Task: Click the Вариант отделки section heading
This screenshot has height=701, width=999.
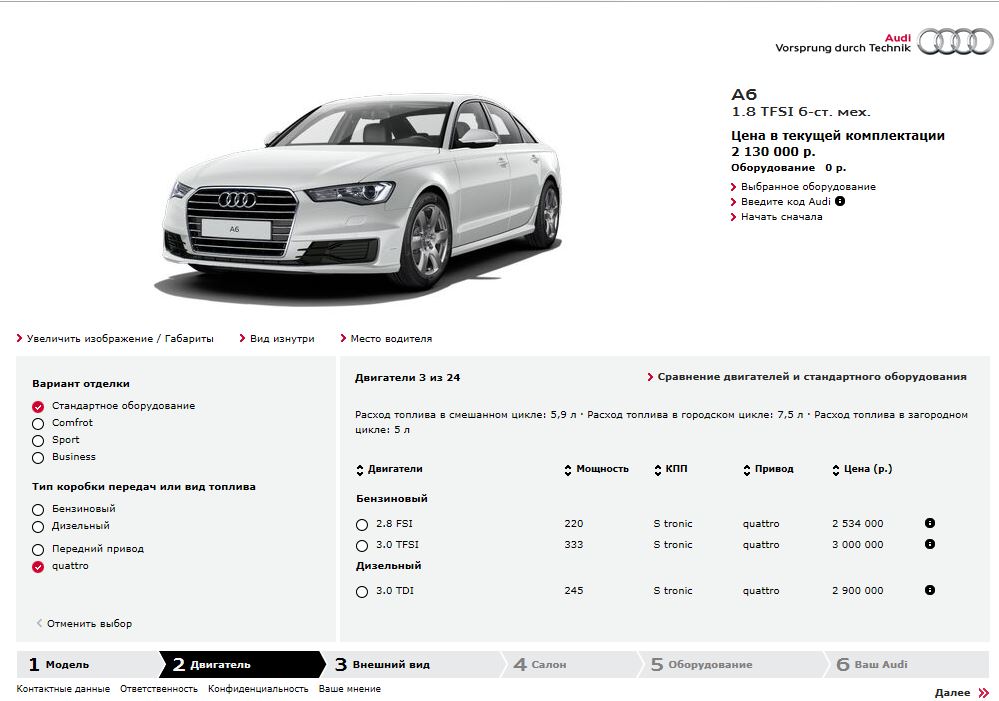Action: click(x=81, y=384)
